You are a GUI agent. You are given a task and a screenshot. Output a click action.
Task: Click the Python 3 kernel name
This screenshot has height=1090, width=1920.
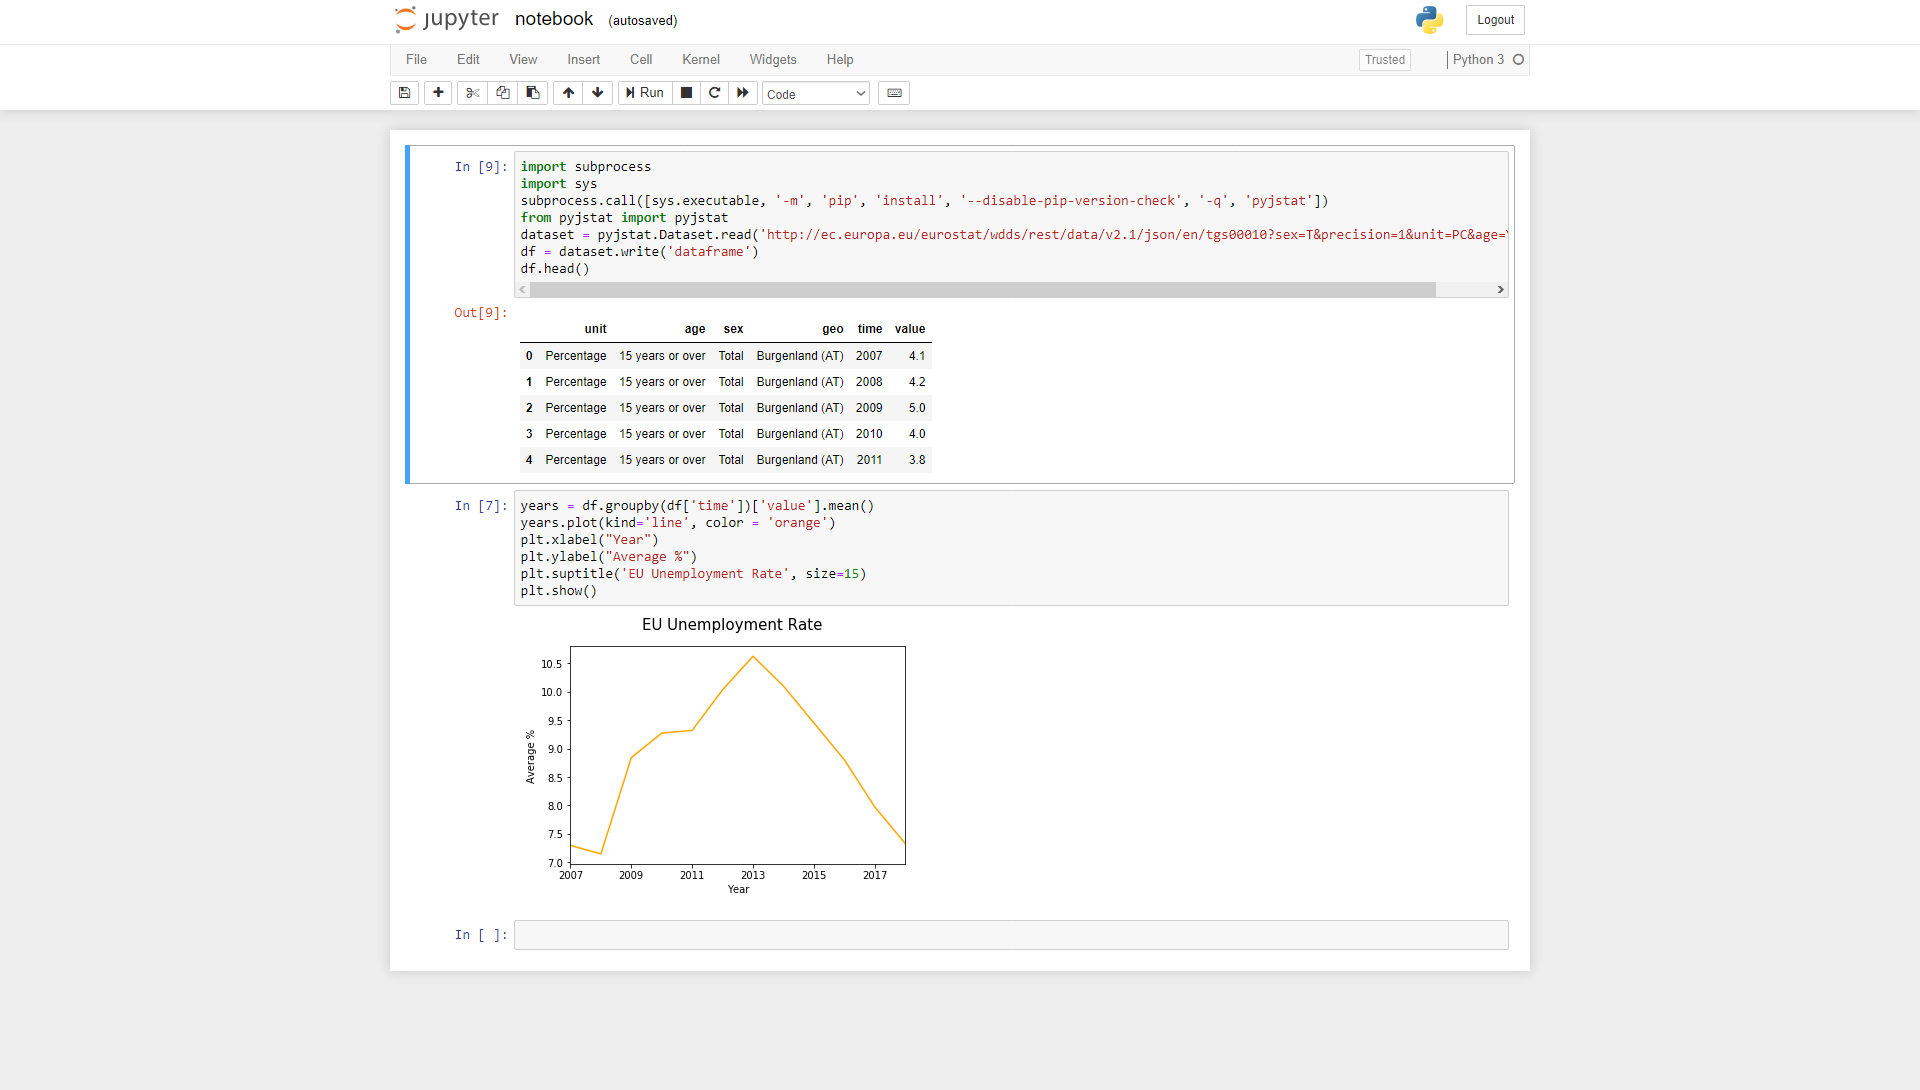pyautogui.click(x=1478, y=60)
